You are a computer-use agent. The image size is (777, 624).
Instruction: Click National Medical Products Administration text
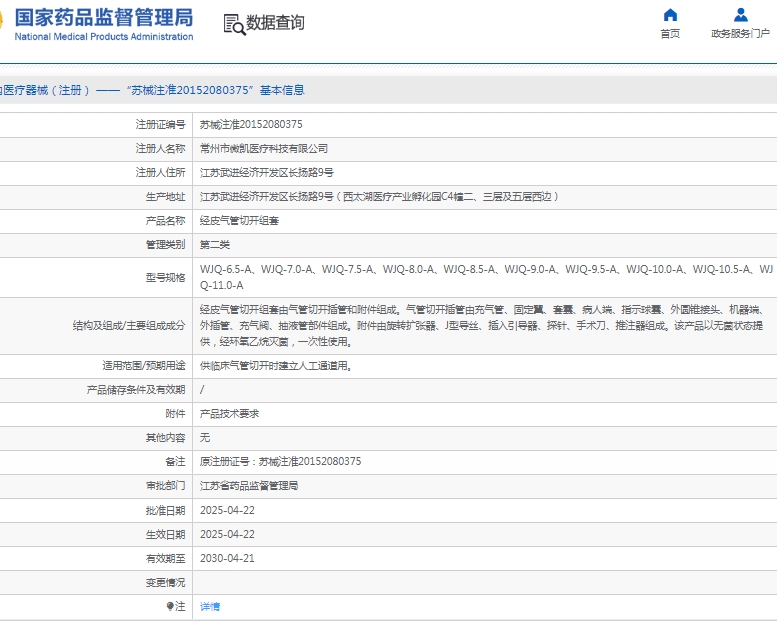[x=104, y=37]
